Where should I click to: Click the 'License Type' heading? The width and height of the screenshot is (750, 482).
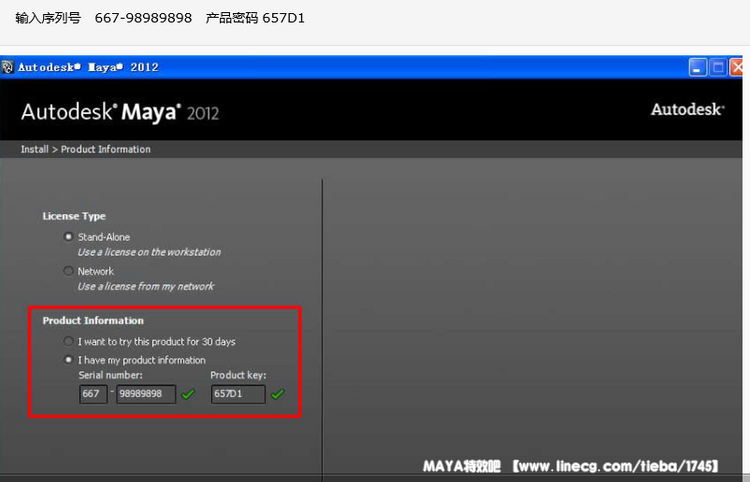74,216
